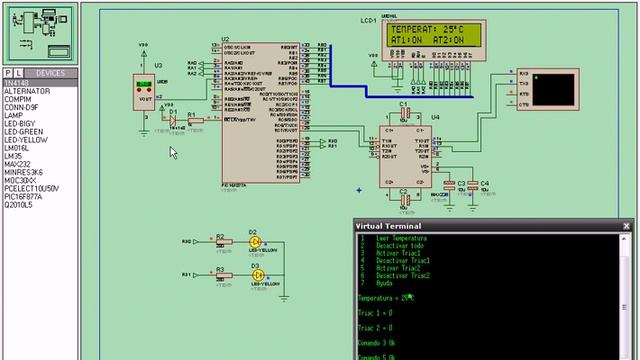640x360 pixels.
Task: Click the RA0 terminal label
Action: [192, 63]
